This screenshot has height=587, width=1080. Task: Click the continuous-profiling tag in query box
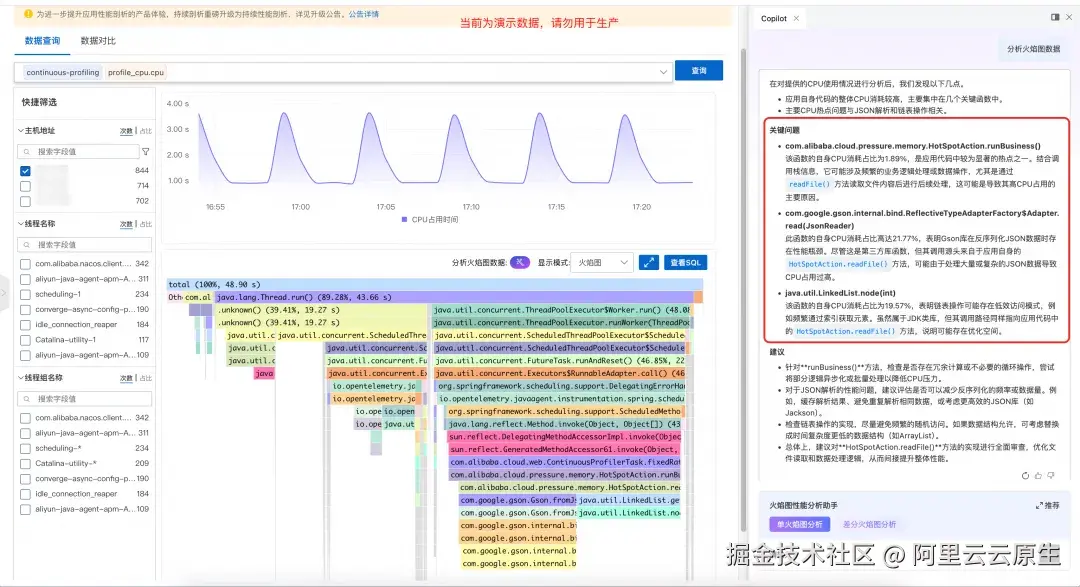pos(63,72)
